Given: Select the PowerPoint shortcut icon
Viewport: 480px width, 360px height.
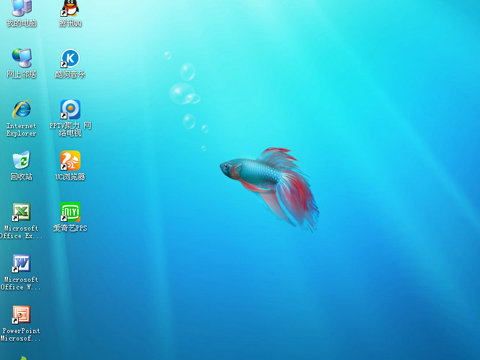Looking at the screenshot, I should point(21,315).
